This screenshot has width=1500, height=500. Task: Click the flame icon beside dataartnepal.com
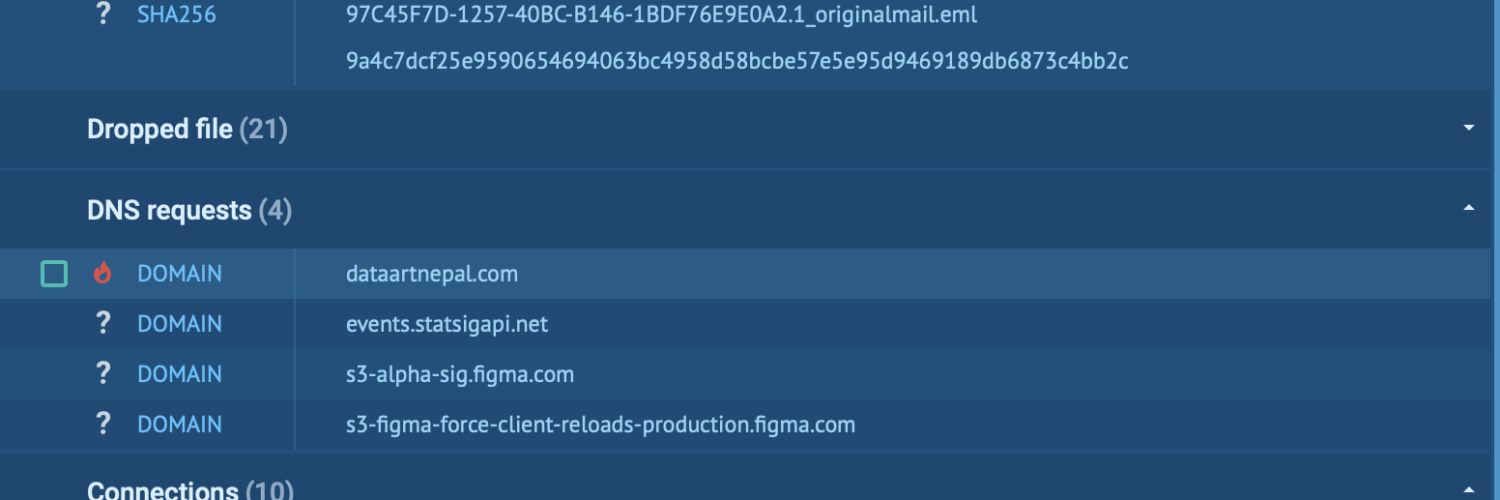(102, 273)
